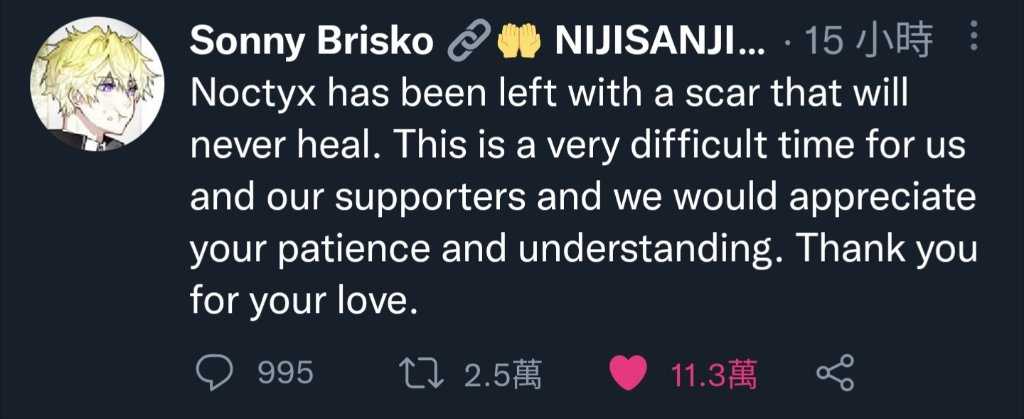Select the chain link emoji in name
Screen dimensions: 1024x419
coord(468,42)
